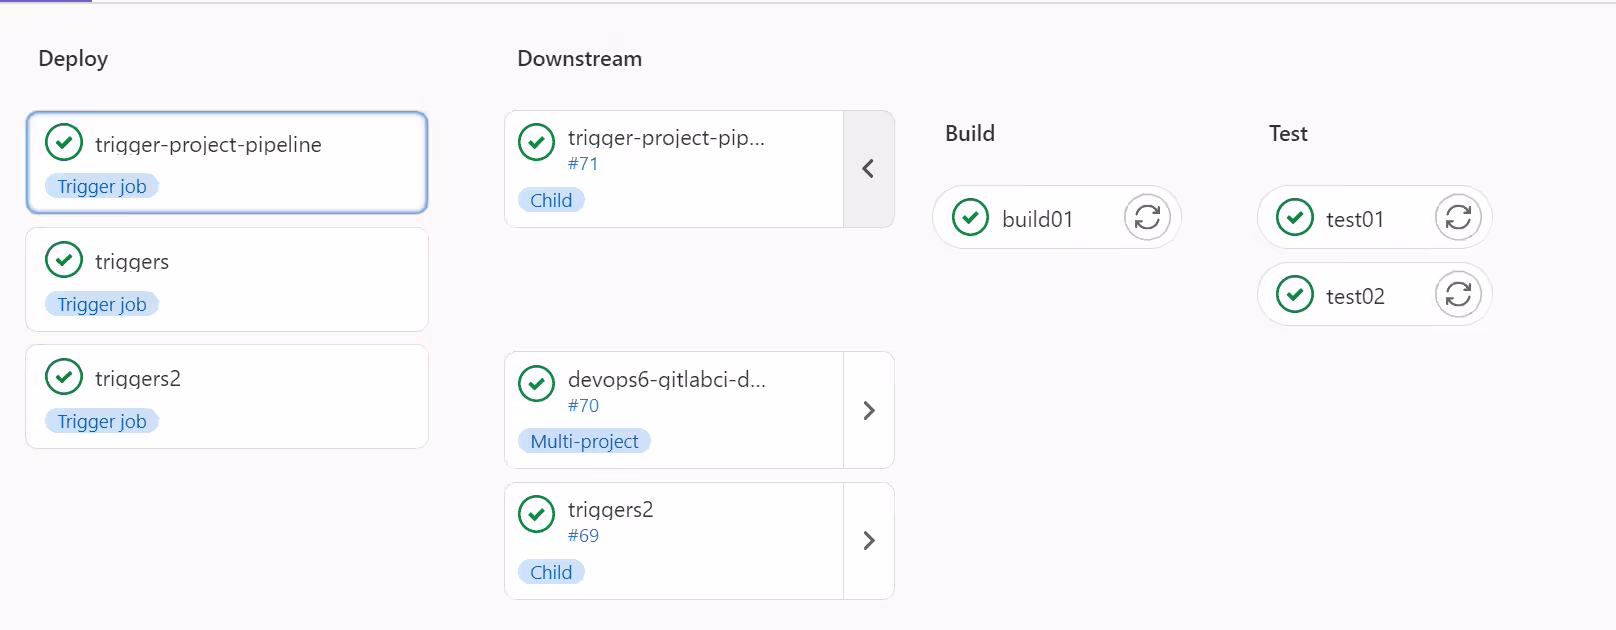
Task: Retry the build01 job
Action: [x=1147, y=217]
